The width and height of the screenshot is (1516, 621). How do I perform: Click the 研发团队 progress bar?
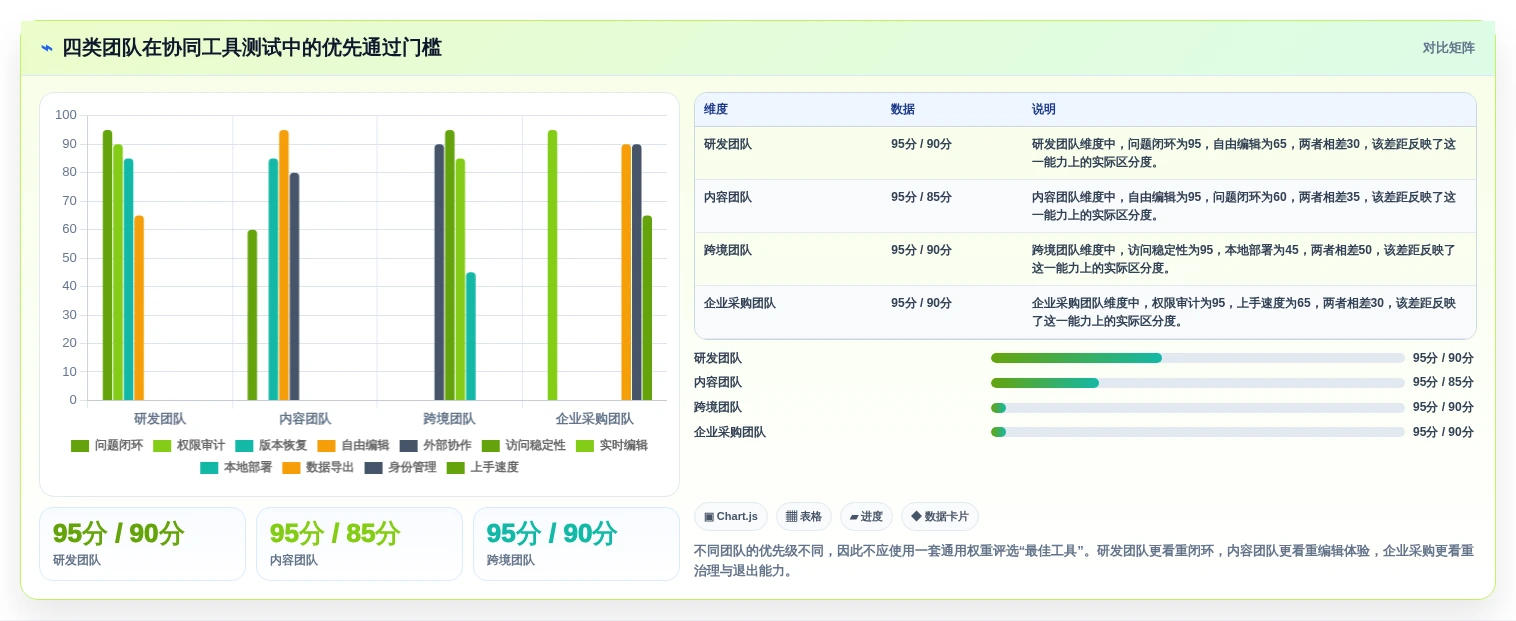(x=1198, y=358)
